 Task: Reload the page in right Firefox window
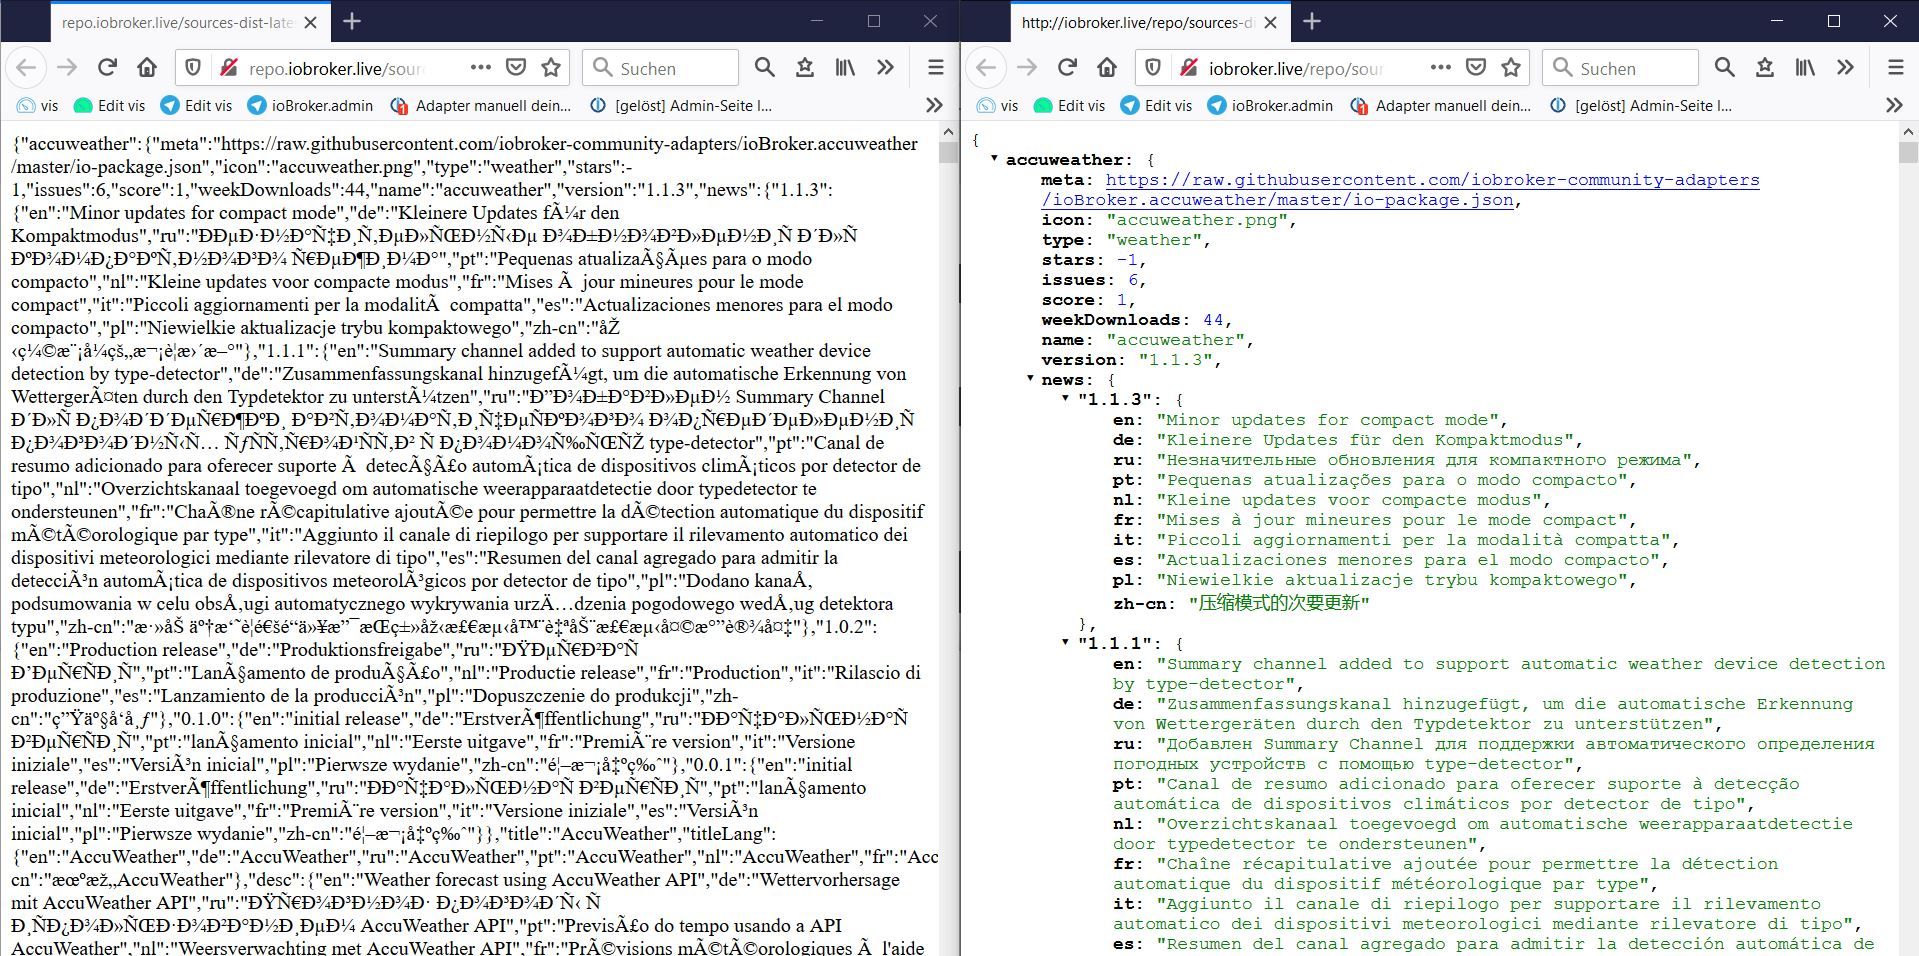[1067, 68]
